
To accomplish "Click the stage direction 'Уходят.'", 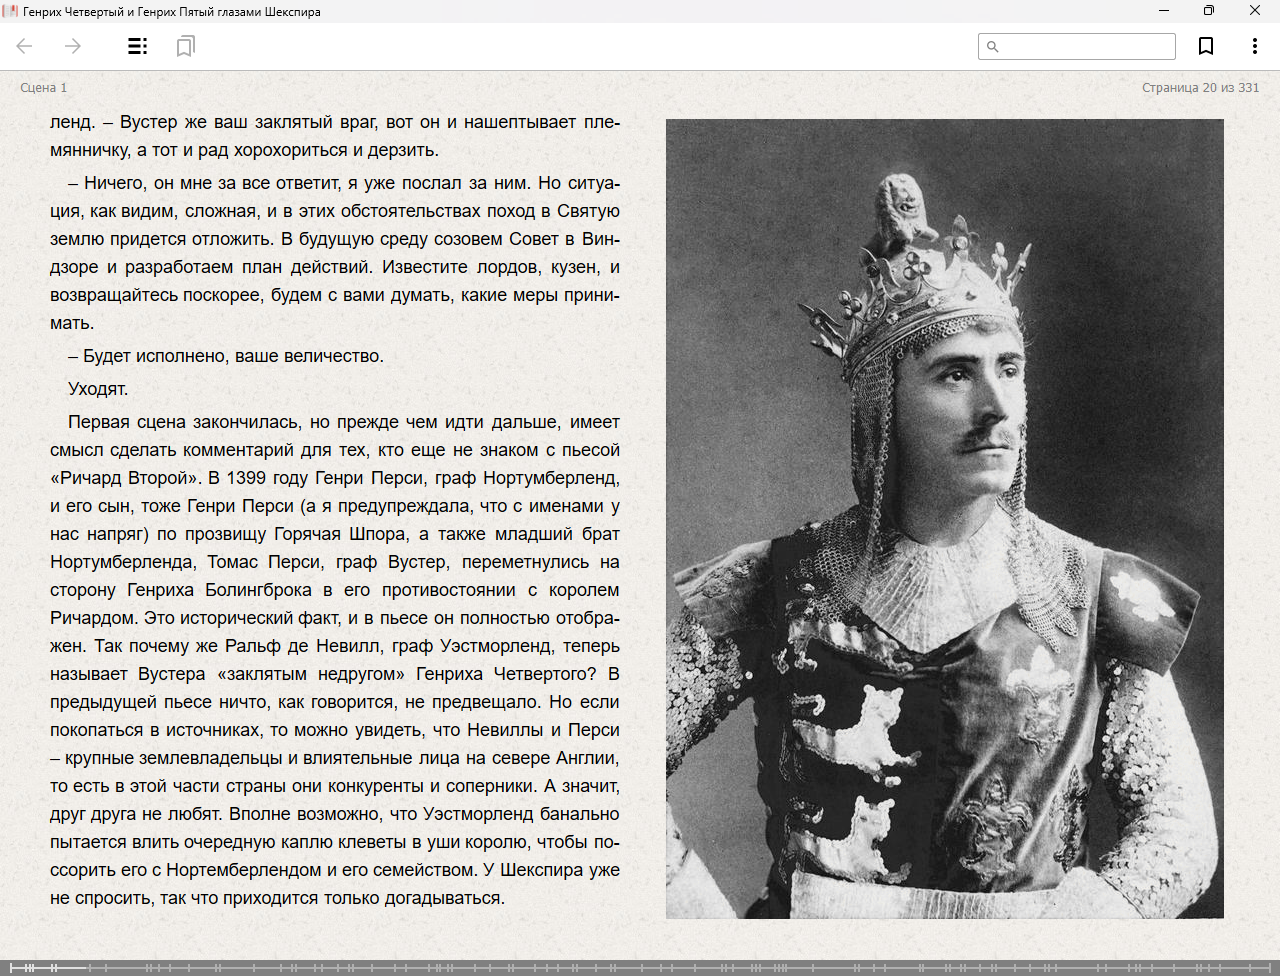I will 98,389.
